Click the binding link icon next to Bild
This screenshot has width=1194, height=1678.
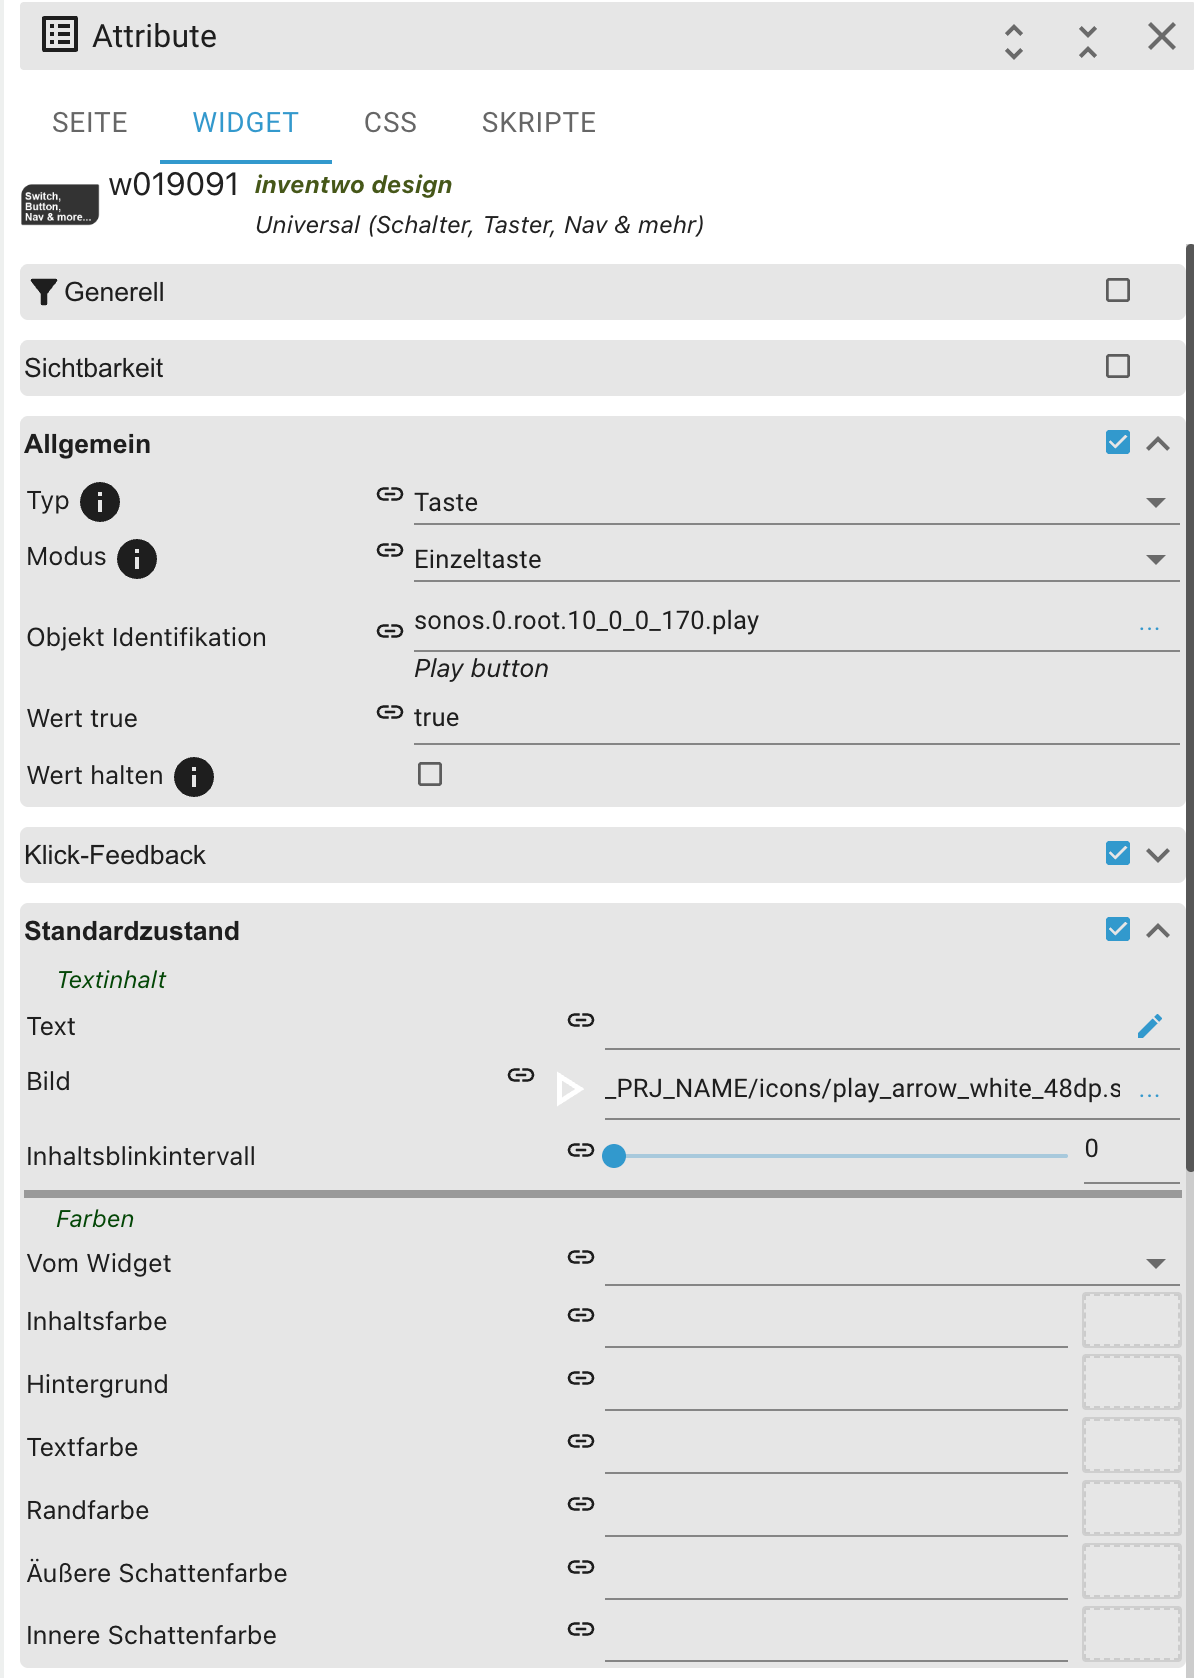coord(520,1075)
